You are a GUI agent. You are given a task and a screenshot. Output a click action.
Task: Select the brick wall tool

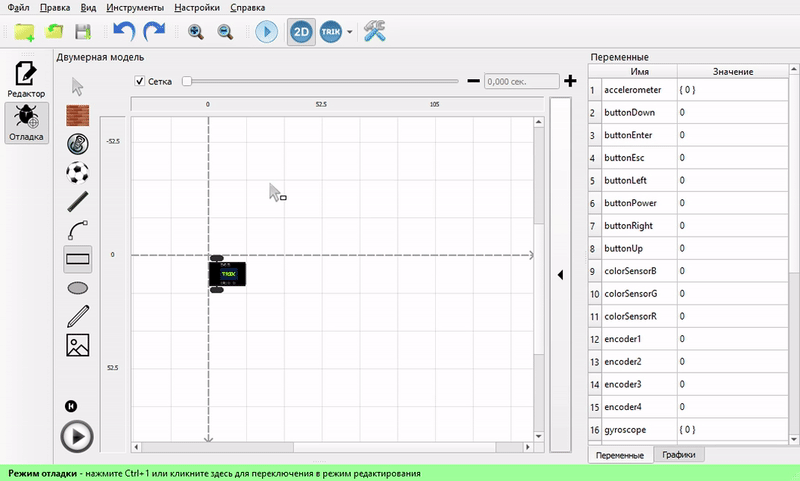tap(78, 115)
